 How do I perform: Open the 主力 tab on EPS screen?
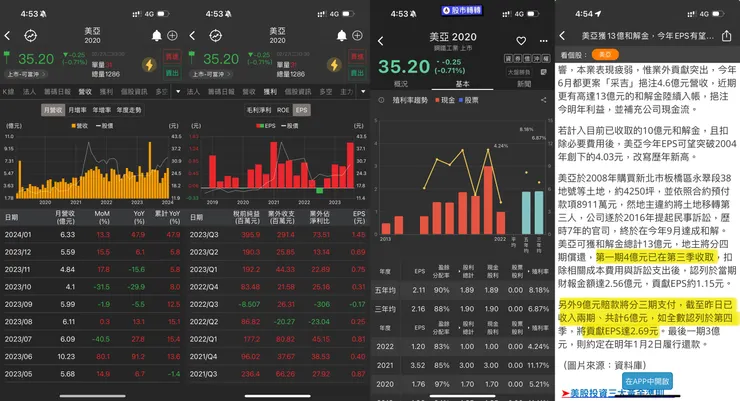pos(346,92)
